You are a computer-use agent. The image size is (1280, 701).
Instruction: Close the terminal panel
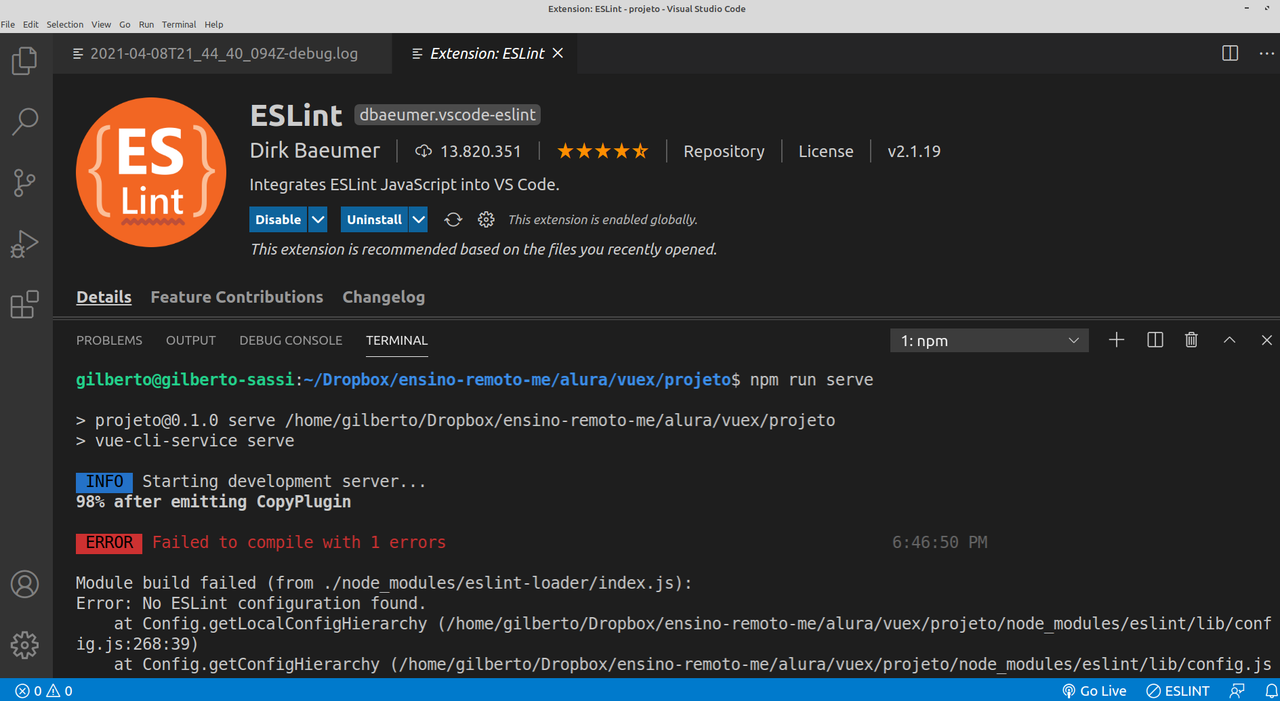click(1266, 340)
